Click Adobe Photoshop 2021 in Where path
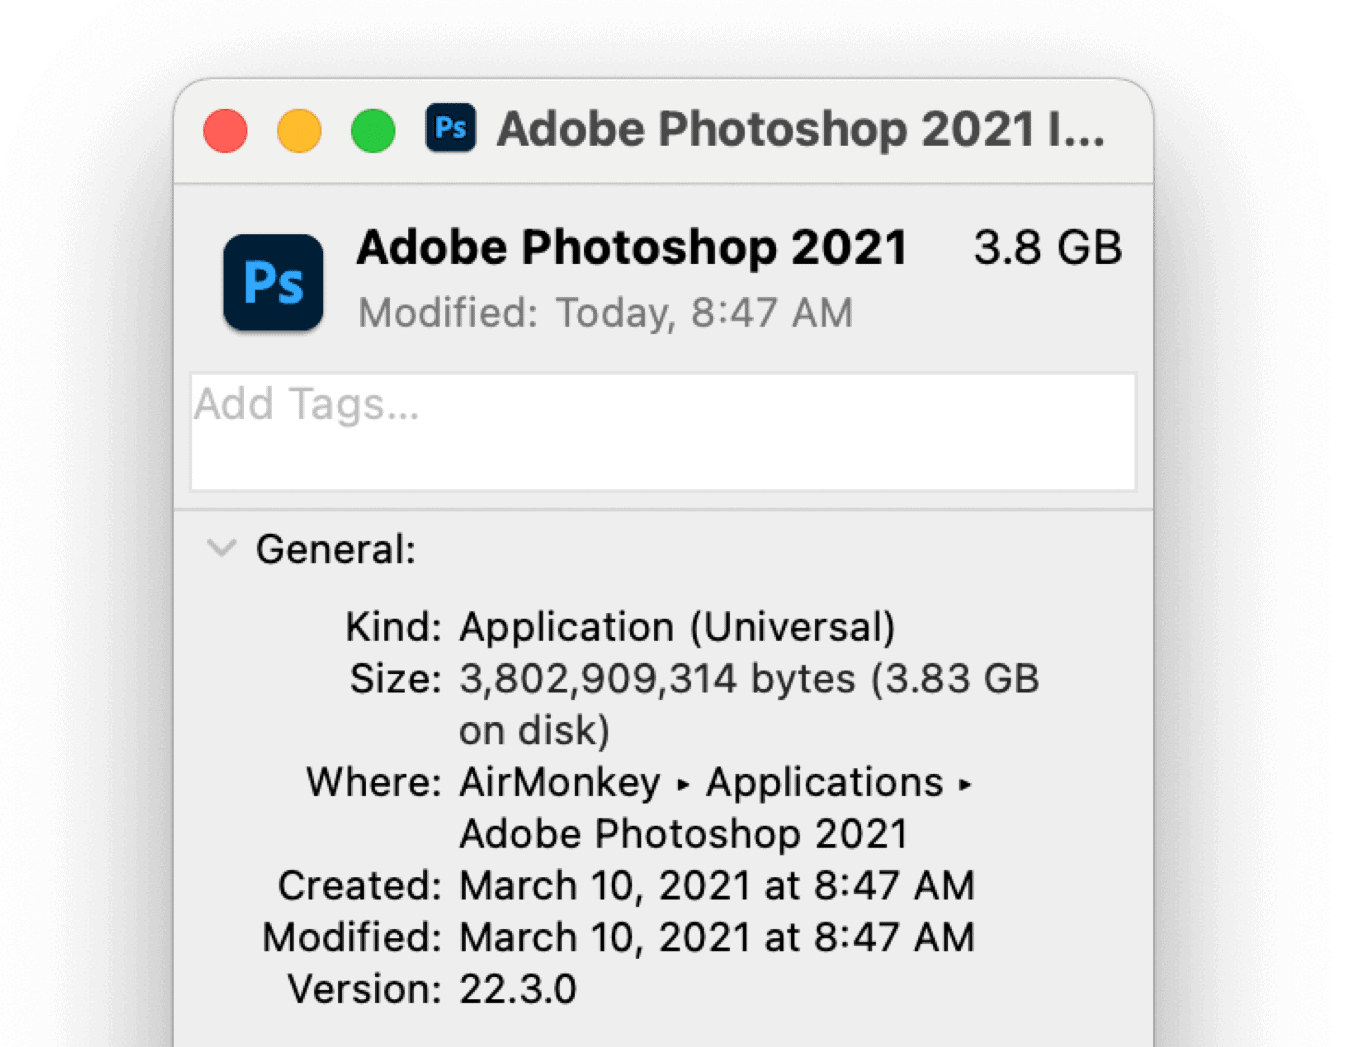 coord(683,834)
